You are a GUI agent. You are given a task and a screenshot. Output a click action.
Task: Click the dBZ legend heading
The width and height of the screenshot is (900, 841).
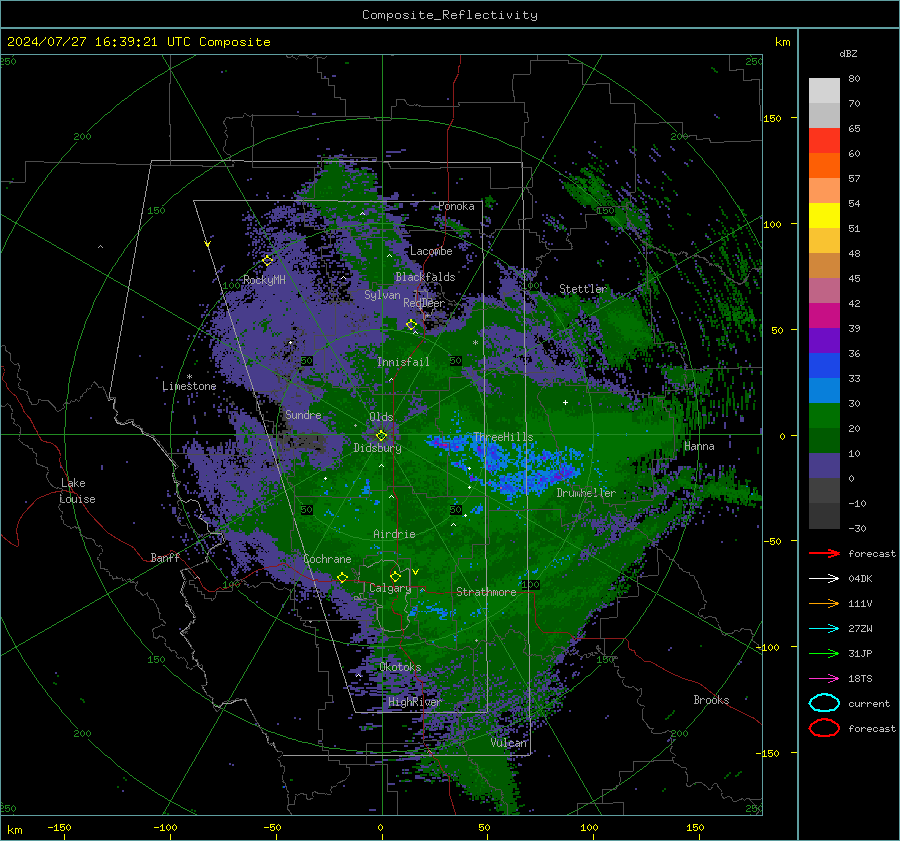[x=848, y=53]
